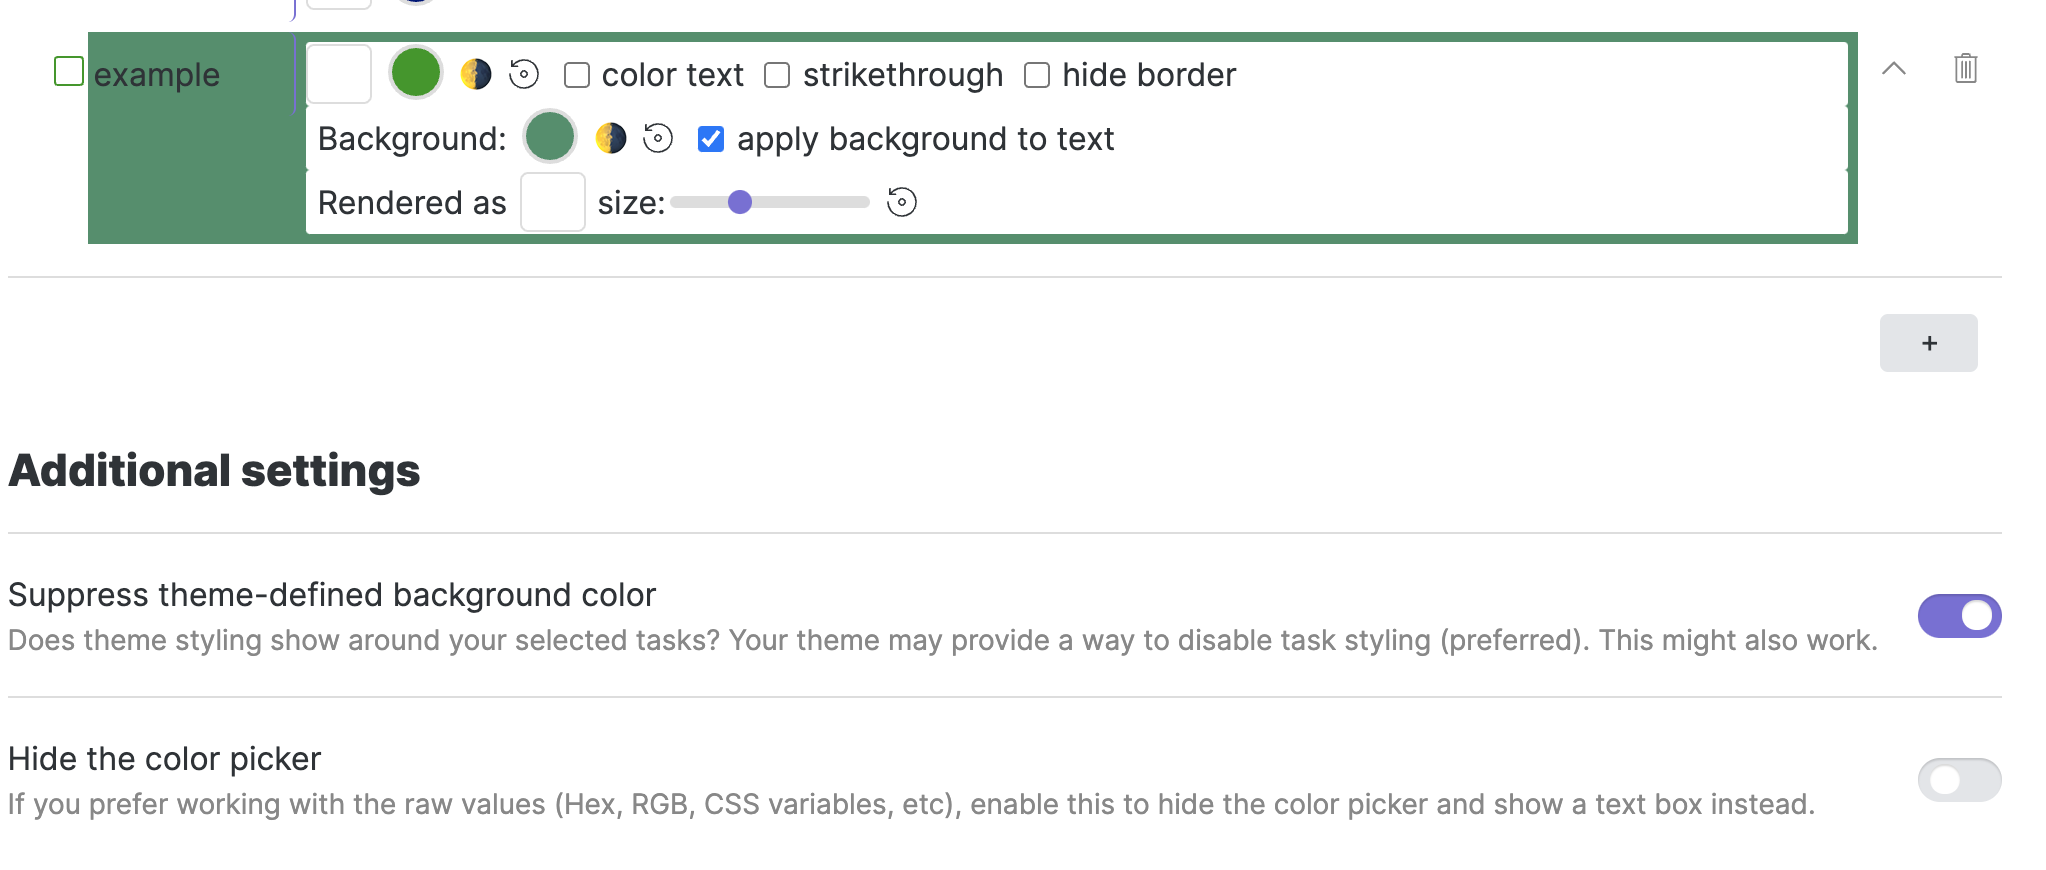
Task: Collapse the example rule with the chevron
Action: 1893,70
